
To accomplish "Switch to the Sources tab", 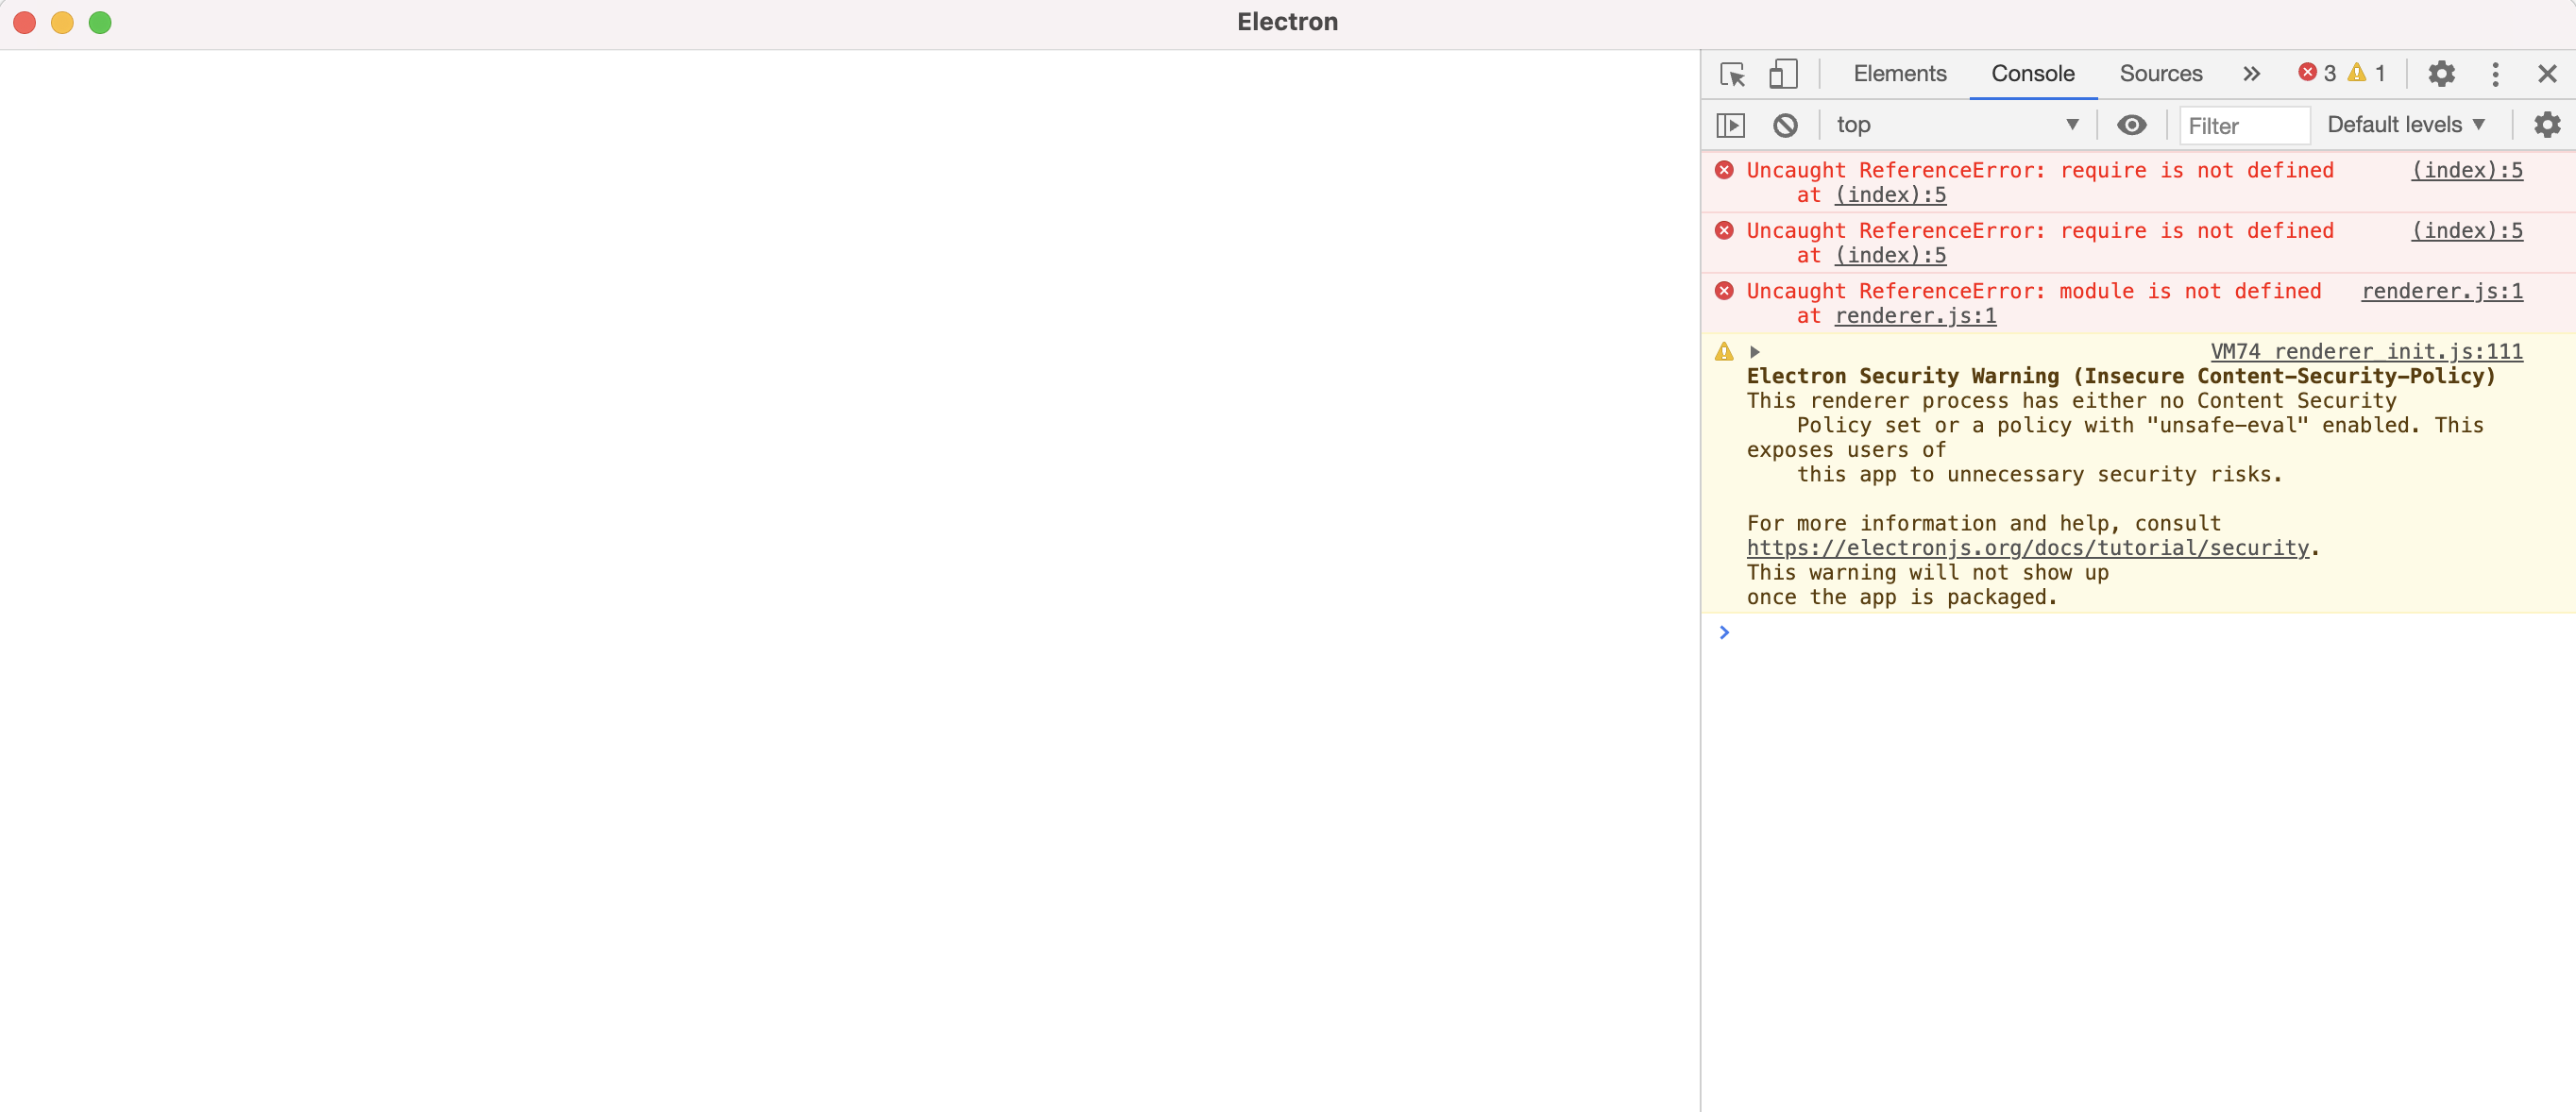I will (2160, 73).
